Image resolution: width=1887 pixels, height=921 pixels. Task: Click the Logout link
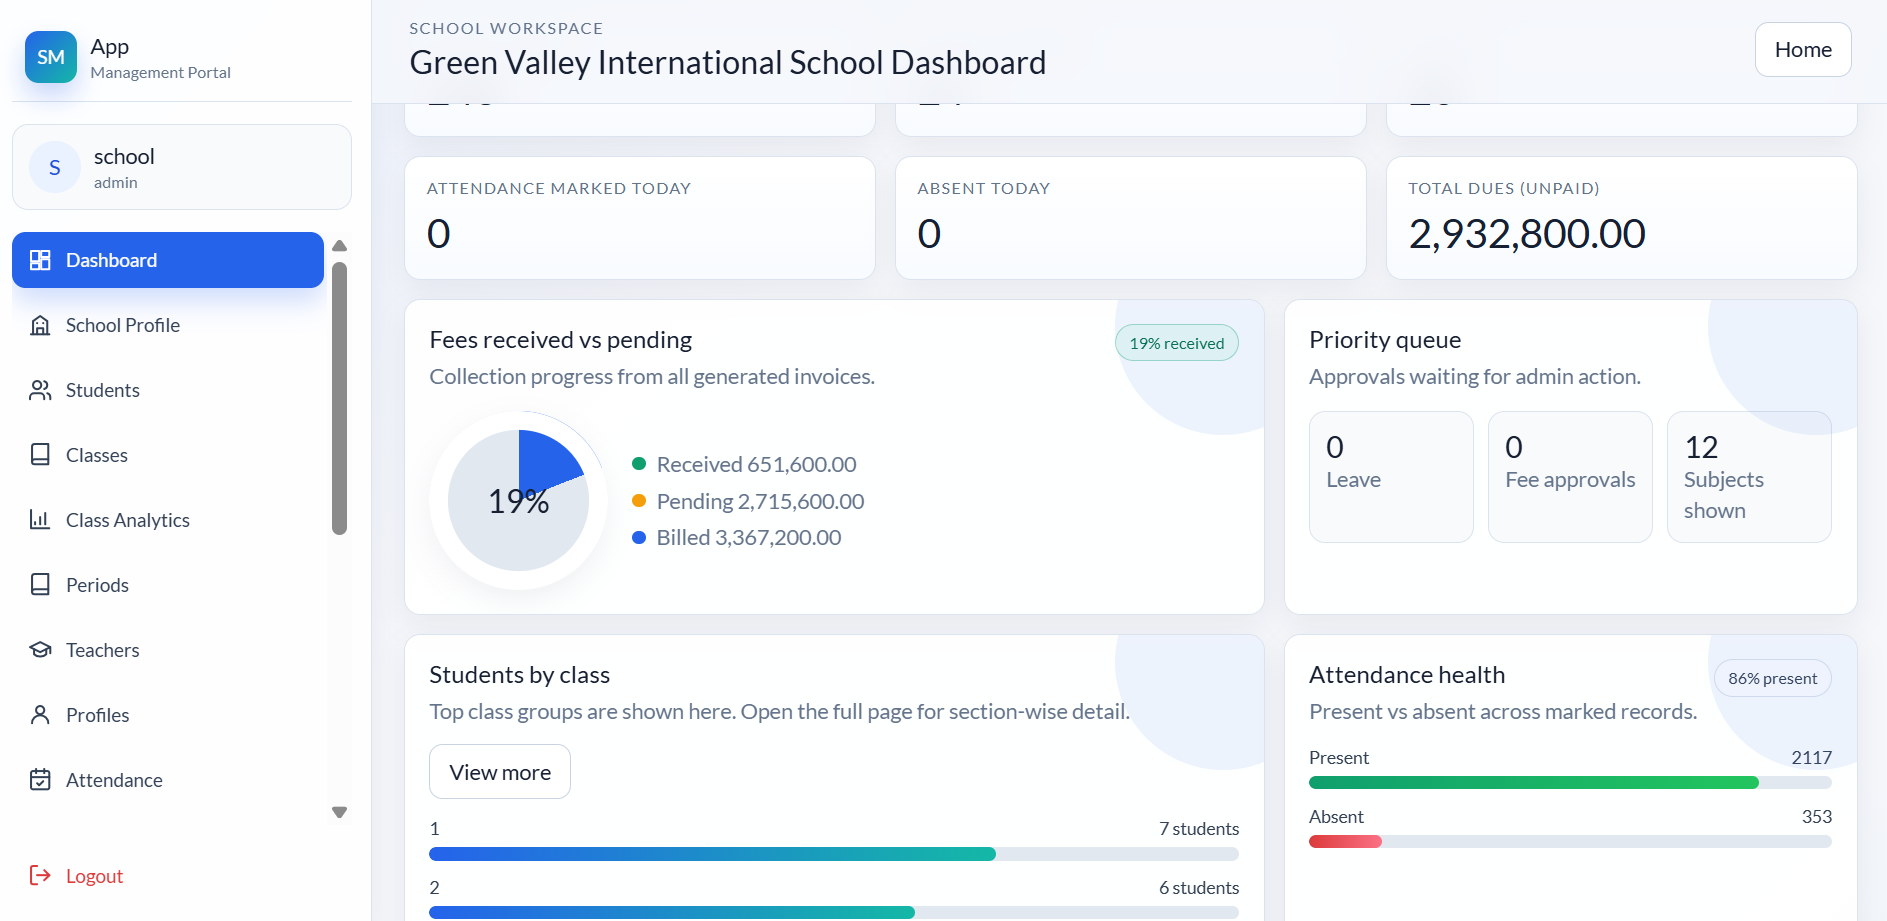(x=94, y=876)
